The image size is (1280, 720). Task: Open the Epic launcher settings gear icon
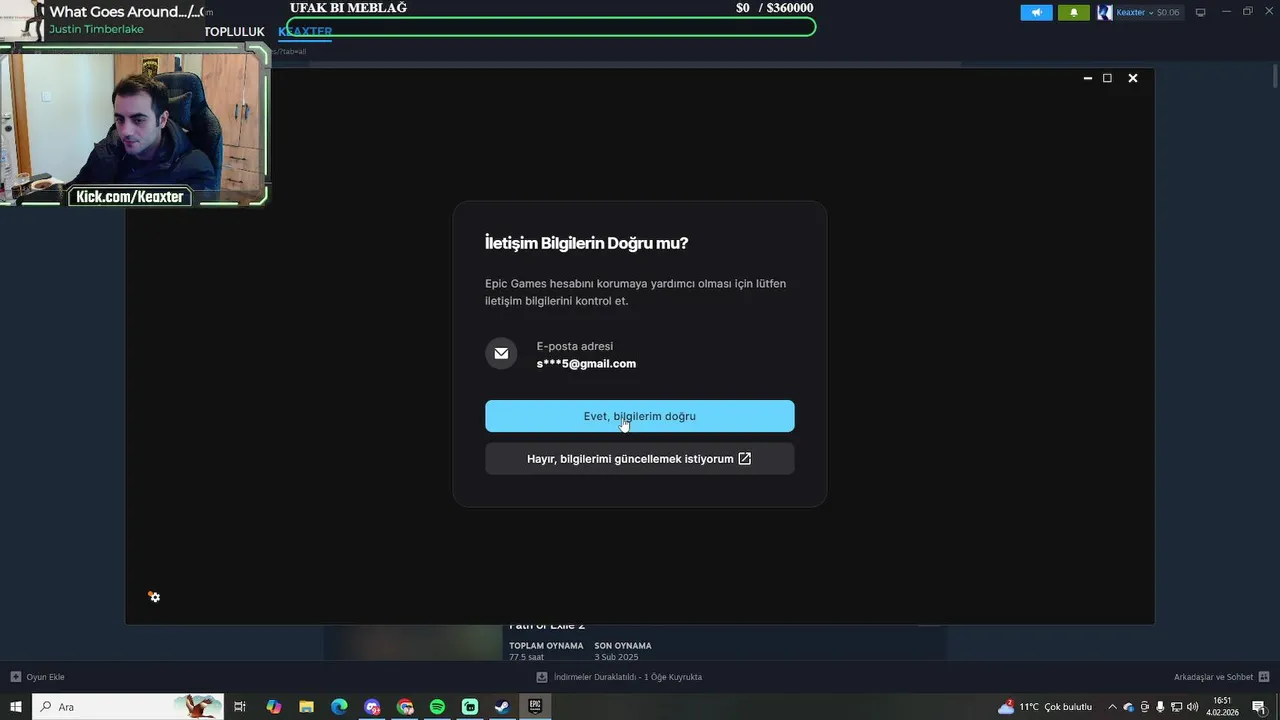pyautogui.click(x=154, y=597)
